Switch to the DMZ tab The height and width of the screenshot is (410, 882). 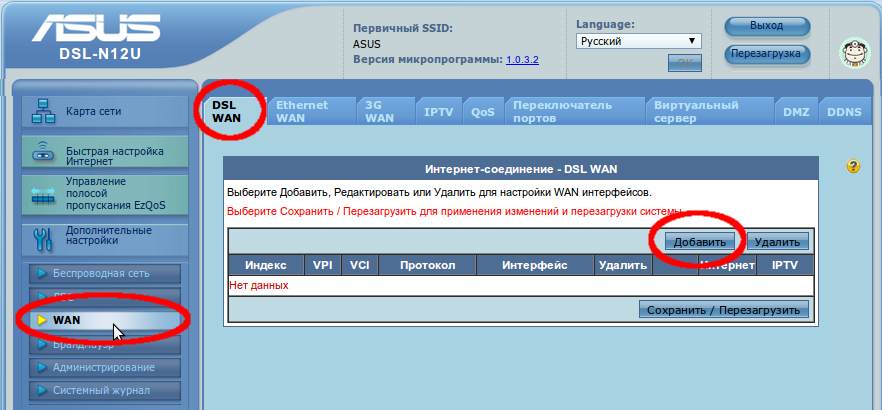point(796,112)
